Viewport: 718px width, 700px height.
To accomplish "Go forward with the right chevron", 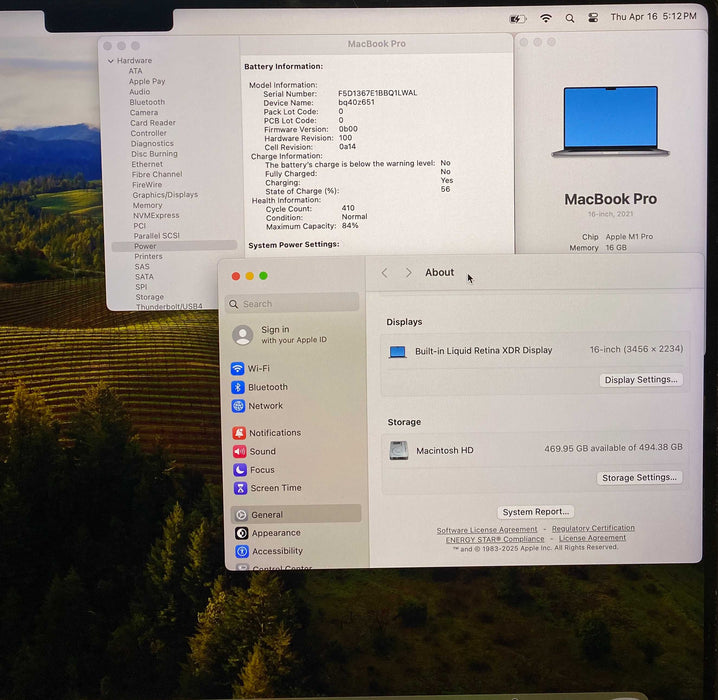I will (408, 273).
